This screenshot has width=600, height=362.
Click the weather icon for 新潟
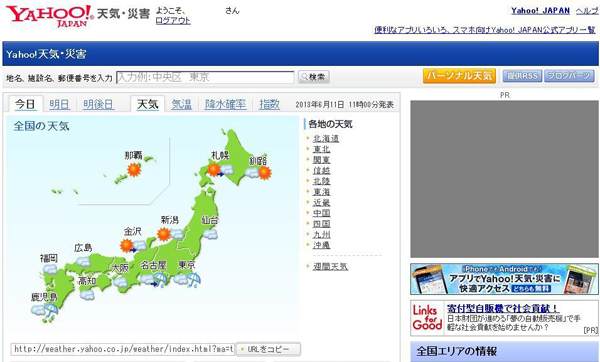pos(170,234)
